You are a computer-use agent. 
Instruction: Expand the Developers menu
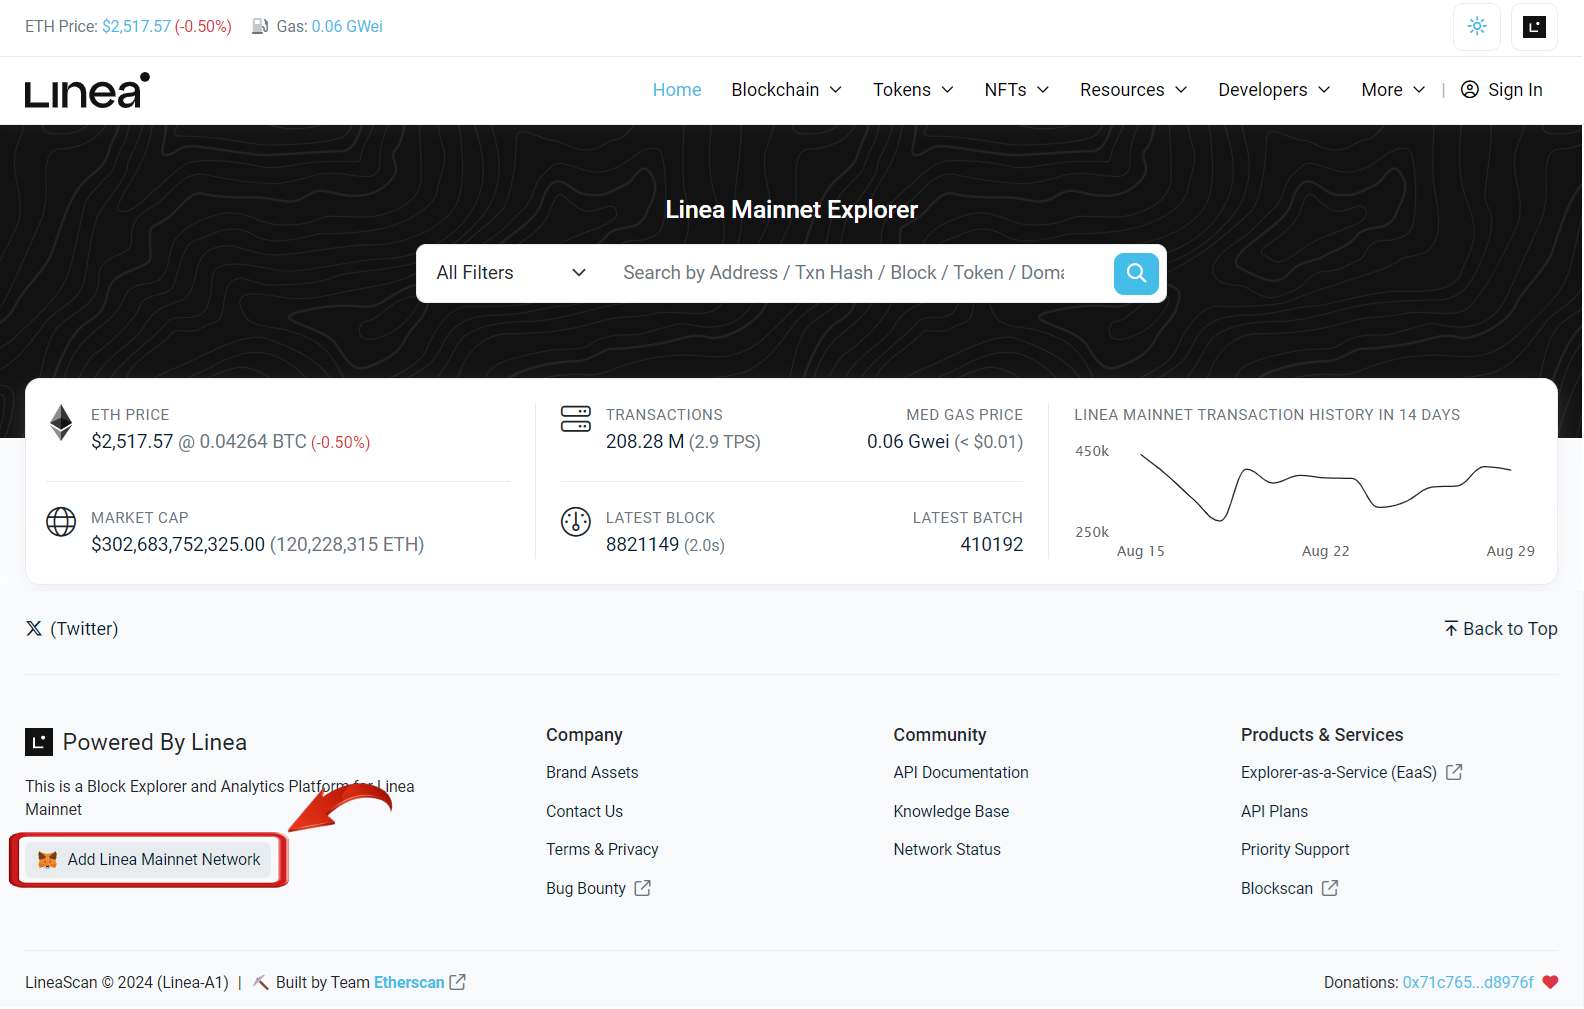pyautogui.click(x=1275, y=90)
